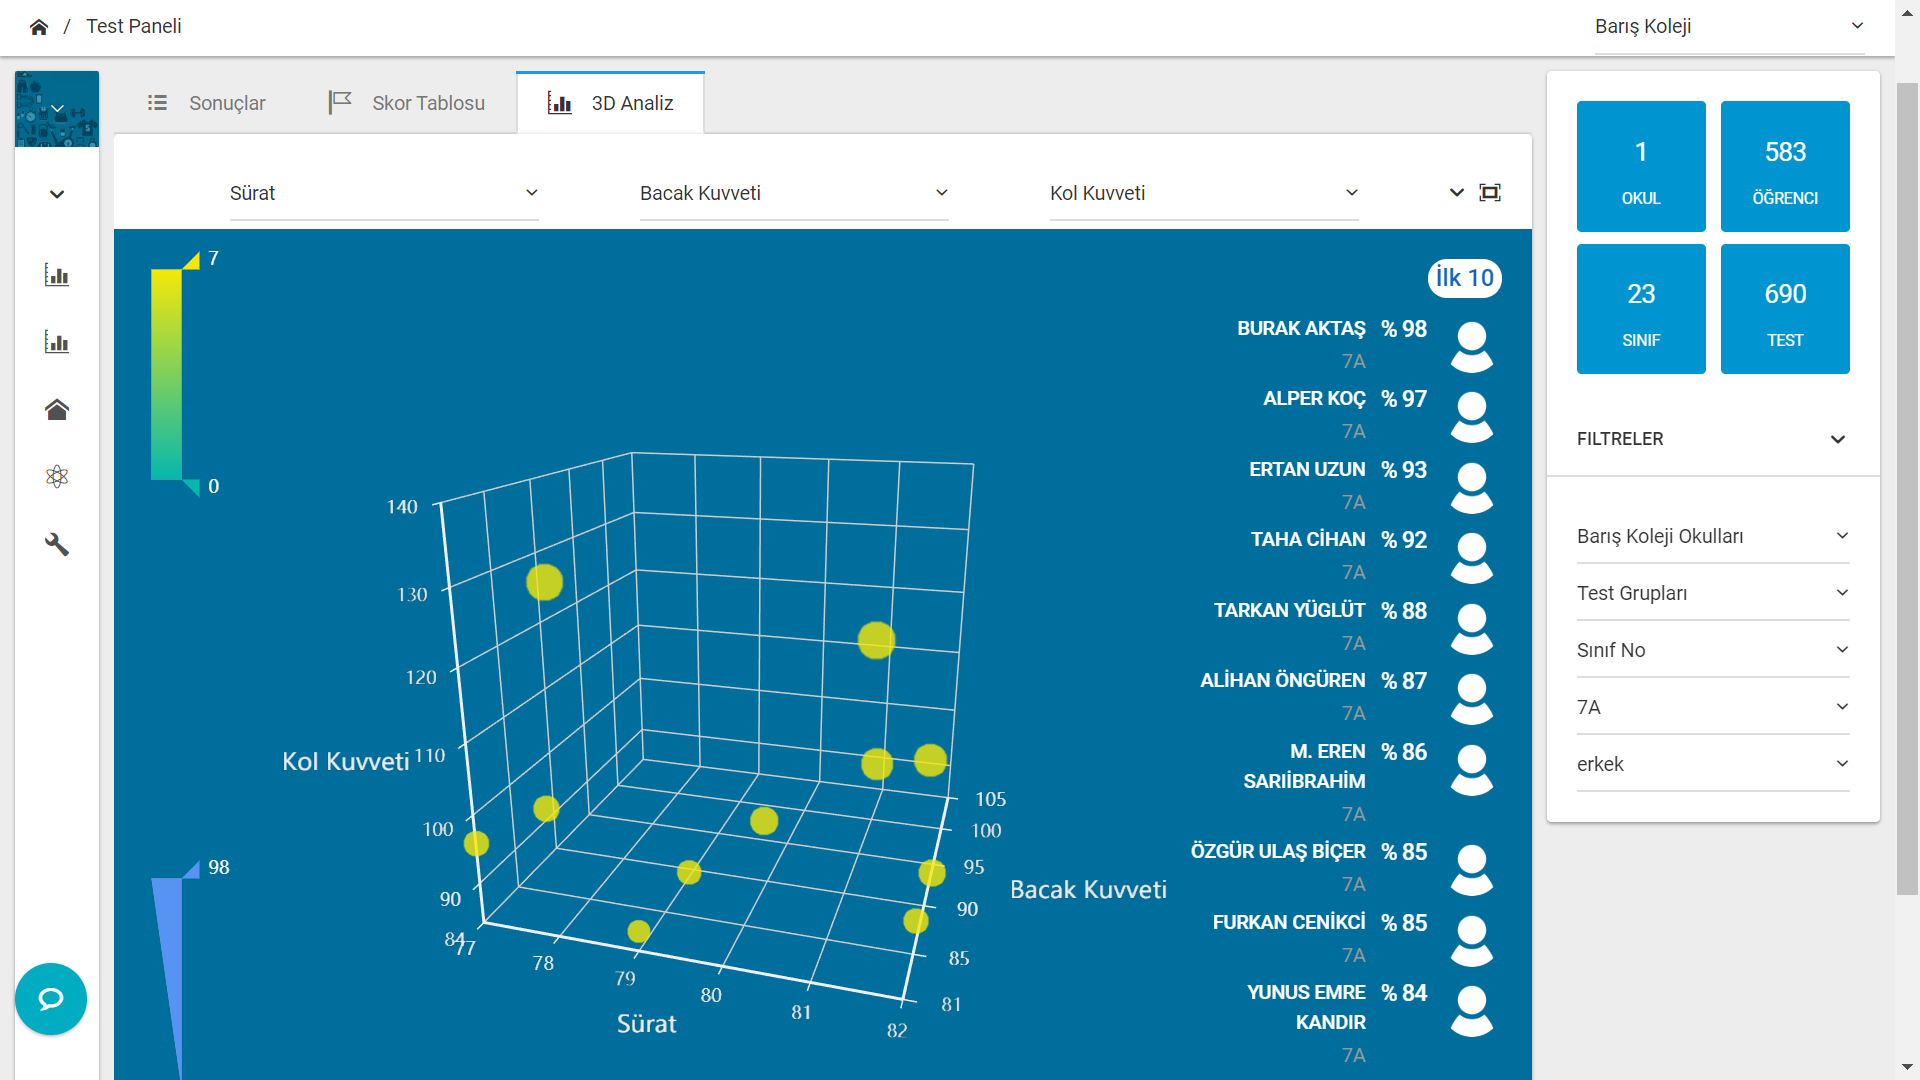Switch to the Skor Tablosu tab
Image resolution: width=1920 pixels, height=1080 pixels.
pos(407,103)
